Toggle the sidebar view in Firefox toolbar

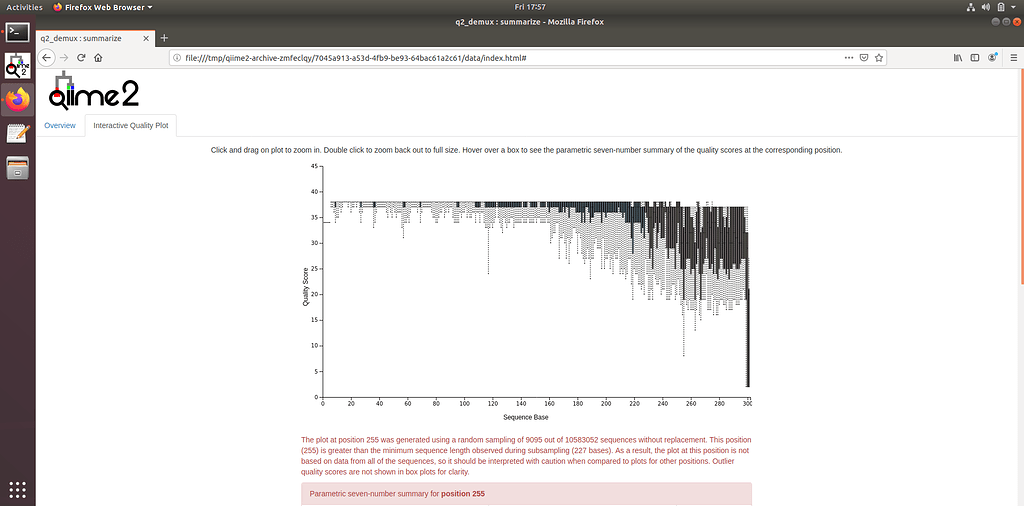[975, 58]
